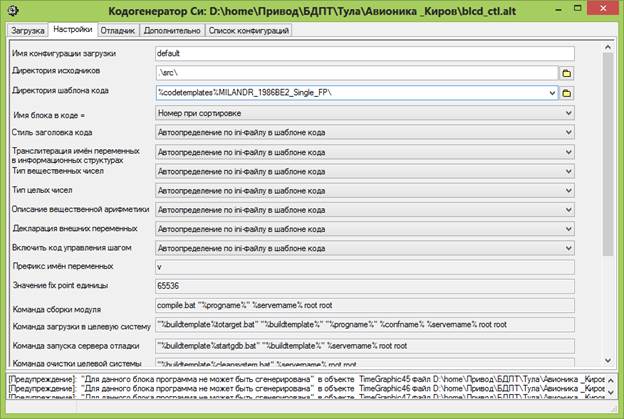This screenshot has height=419, width=624.
Task: Click the app icon in the title bar
Action: click(x=12, y=11)
